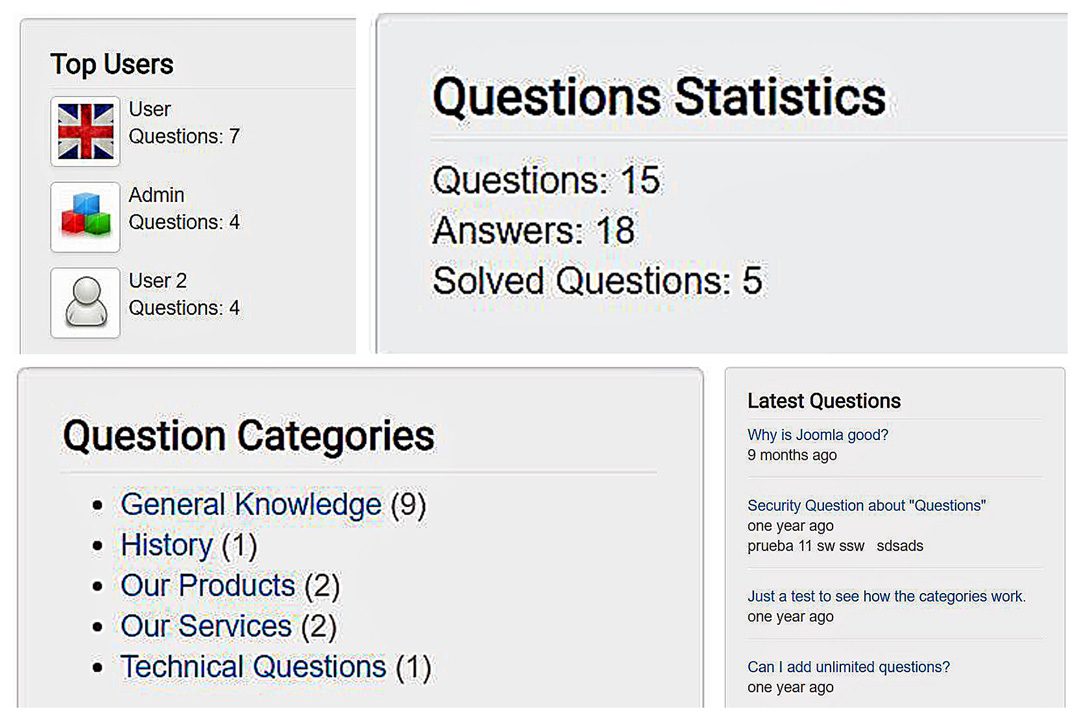Select the Solved Questions: 5 statistic
This screenshot has width=1080, height=720.
[598, 280]
